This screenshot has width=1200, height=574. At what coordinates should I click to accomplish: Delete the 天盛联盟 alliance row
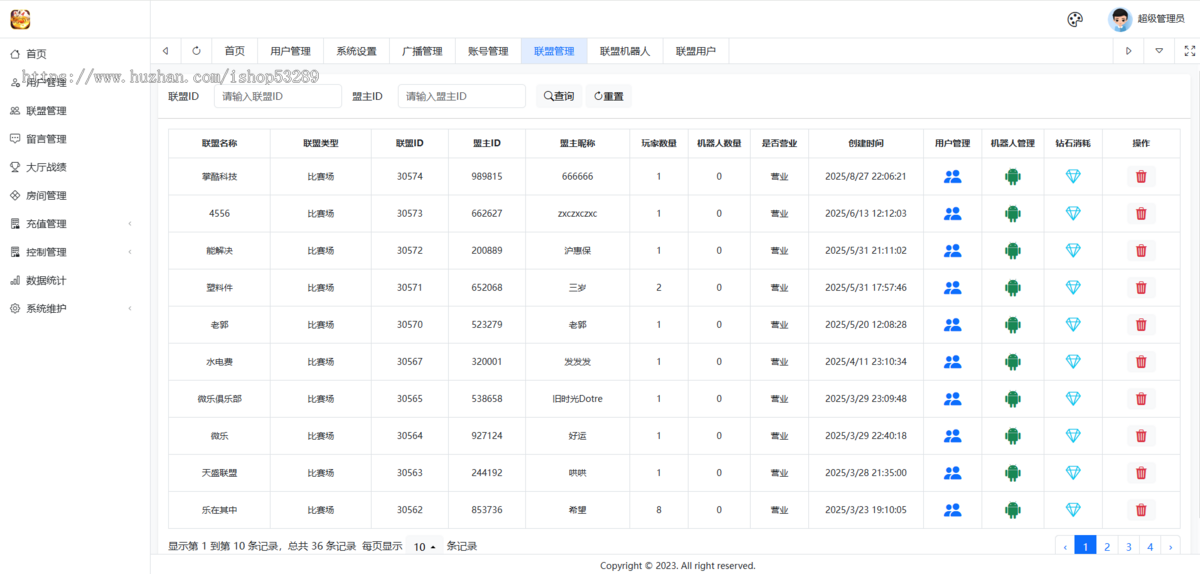point(1141,472)
